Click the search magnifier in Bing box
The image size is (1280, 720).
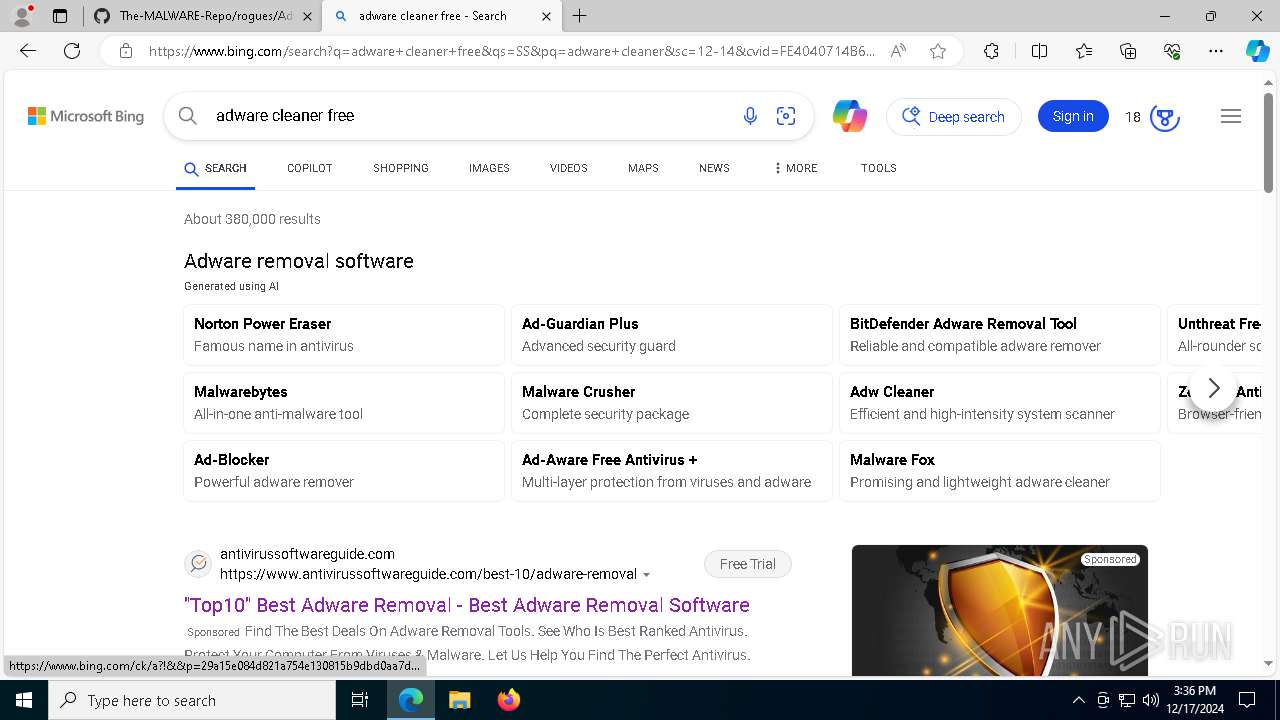tap(187, 116)
